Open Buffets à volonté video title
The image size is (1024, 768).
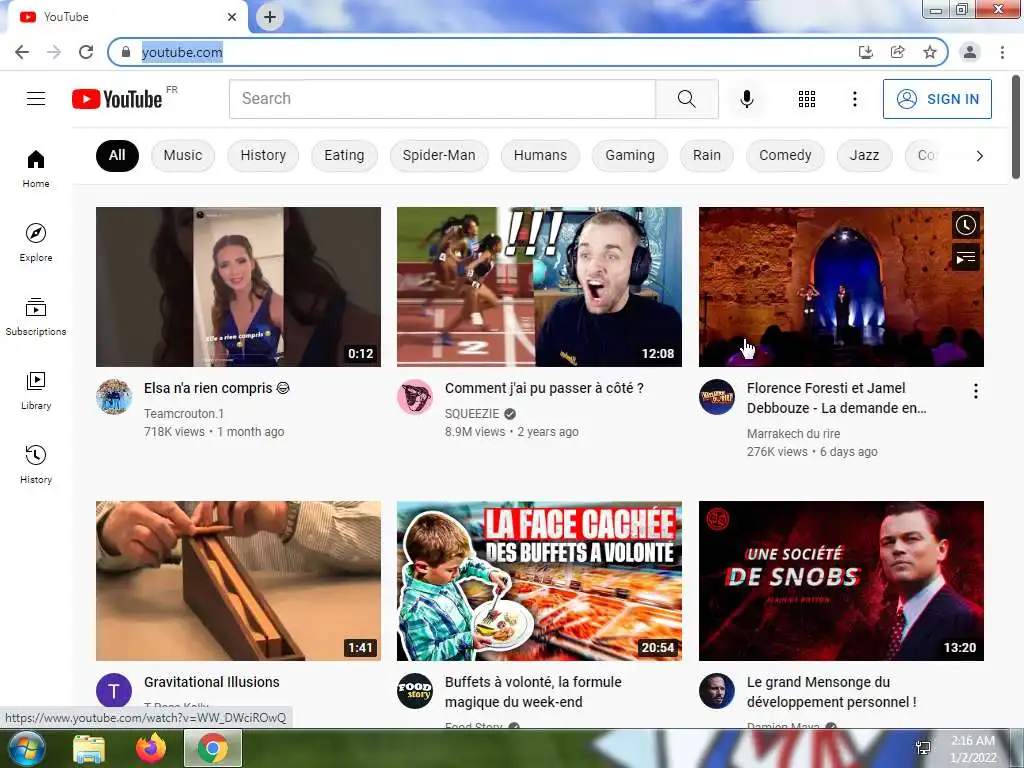click(x=533, y=692)
